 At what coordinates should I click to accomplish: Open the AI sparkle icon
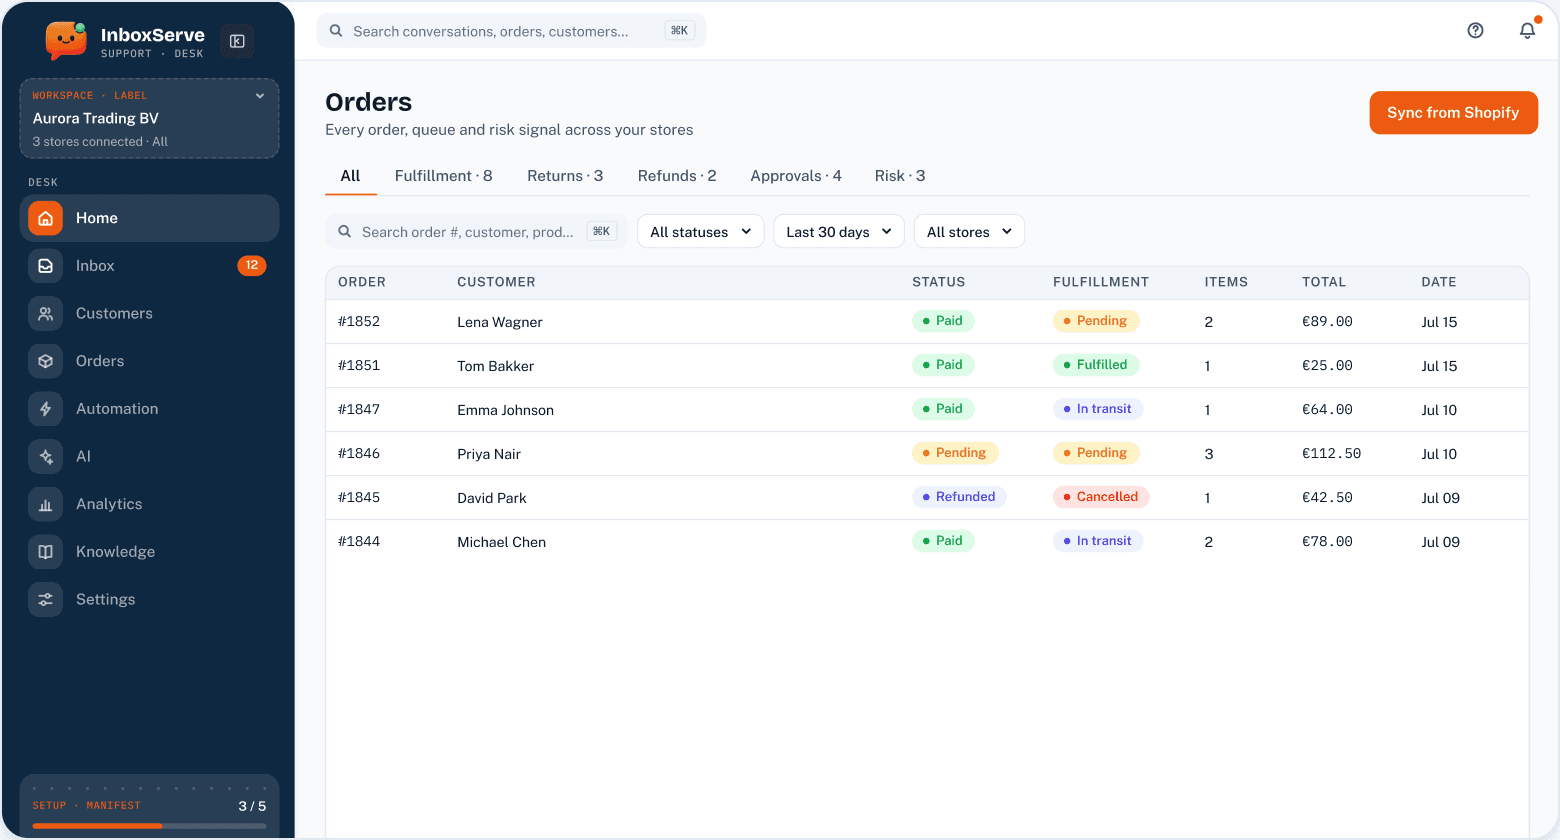(45, 457)
